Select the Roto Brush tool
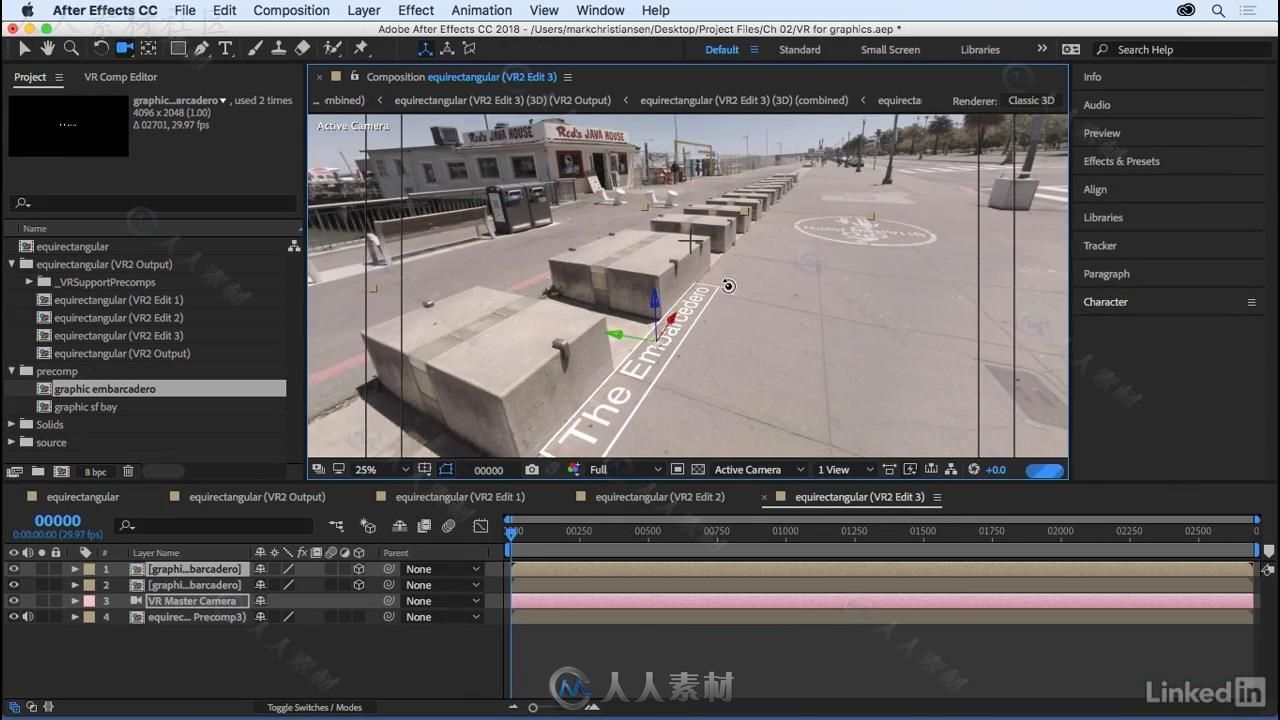Viewport: 1280px width, 720px height. pyautogui.click(x=332, y=48)
